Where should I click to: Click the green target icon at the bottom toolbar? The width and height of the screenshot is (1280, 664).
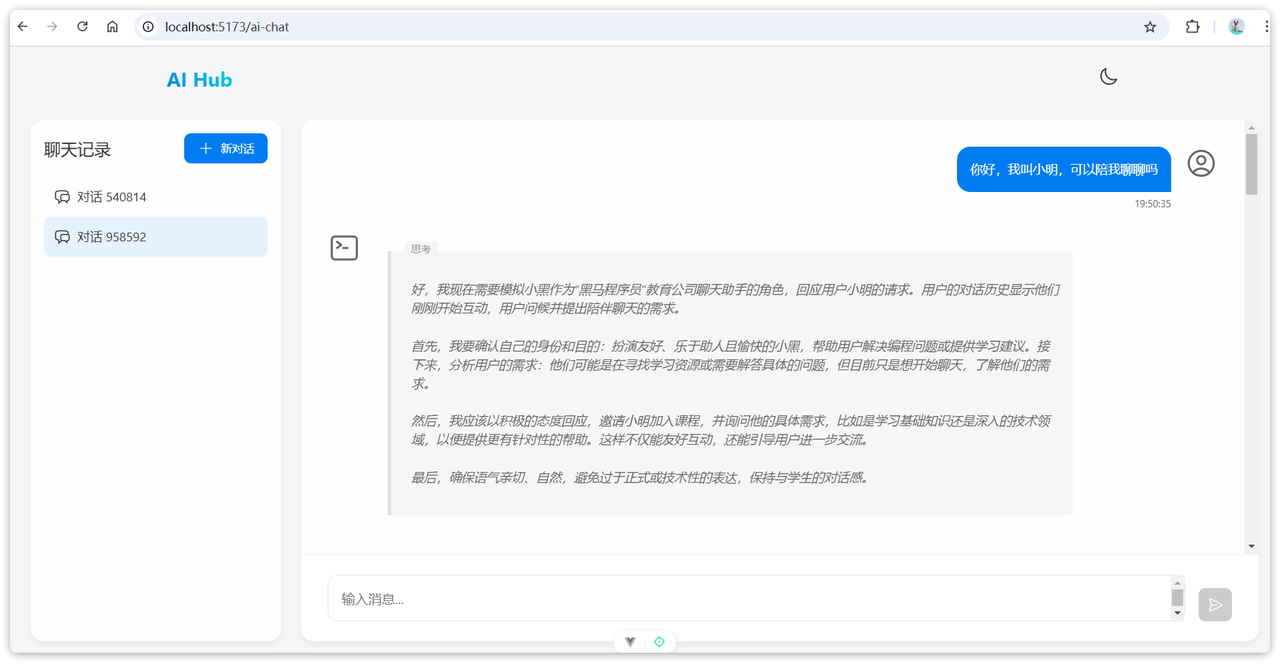point(659,642)
